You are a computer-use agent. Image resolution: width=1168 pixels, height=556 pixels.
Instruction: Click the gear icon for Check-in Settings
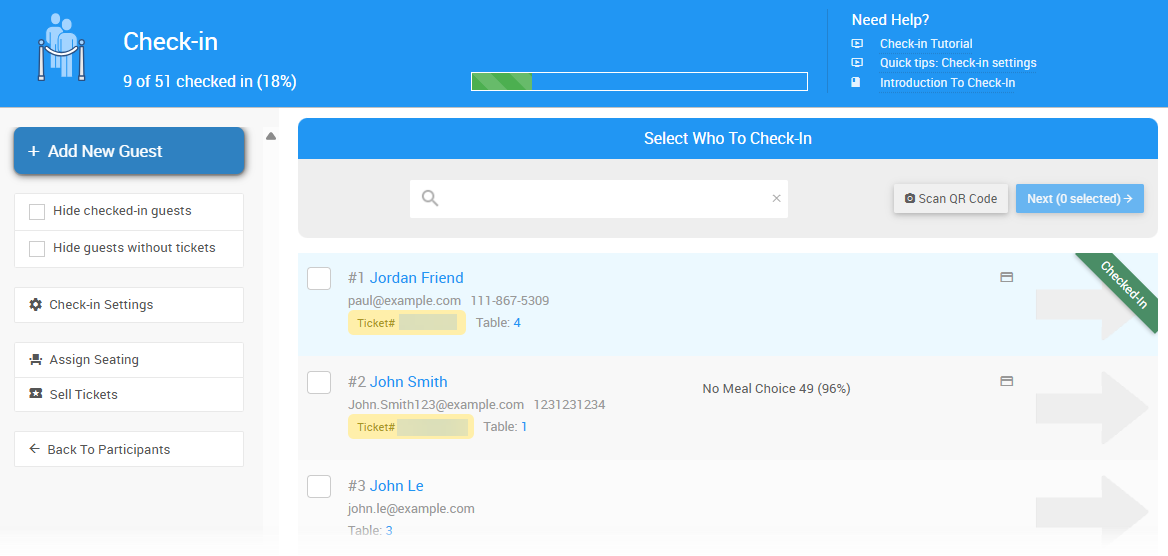(36, 305)
